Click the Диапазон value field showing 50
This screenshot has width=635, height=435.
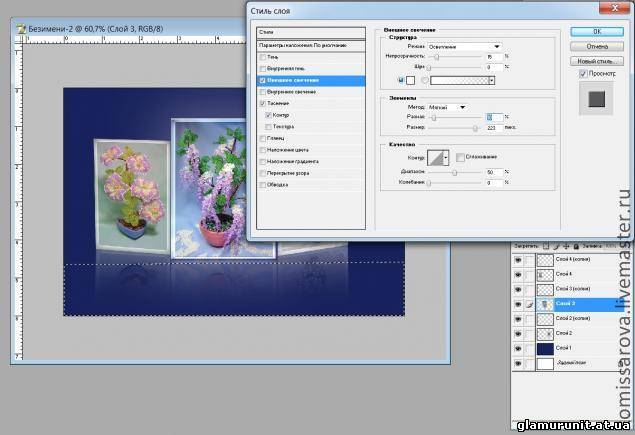tap(494, 173)
